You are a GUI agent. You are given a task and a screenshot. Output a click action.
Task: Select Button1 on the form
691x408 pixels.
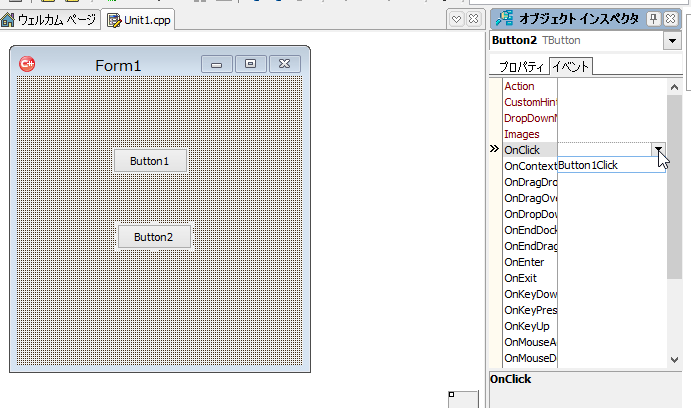150,161
